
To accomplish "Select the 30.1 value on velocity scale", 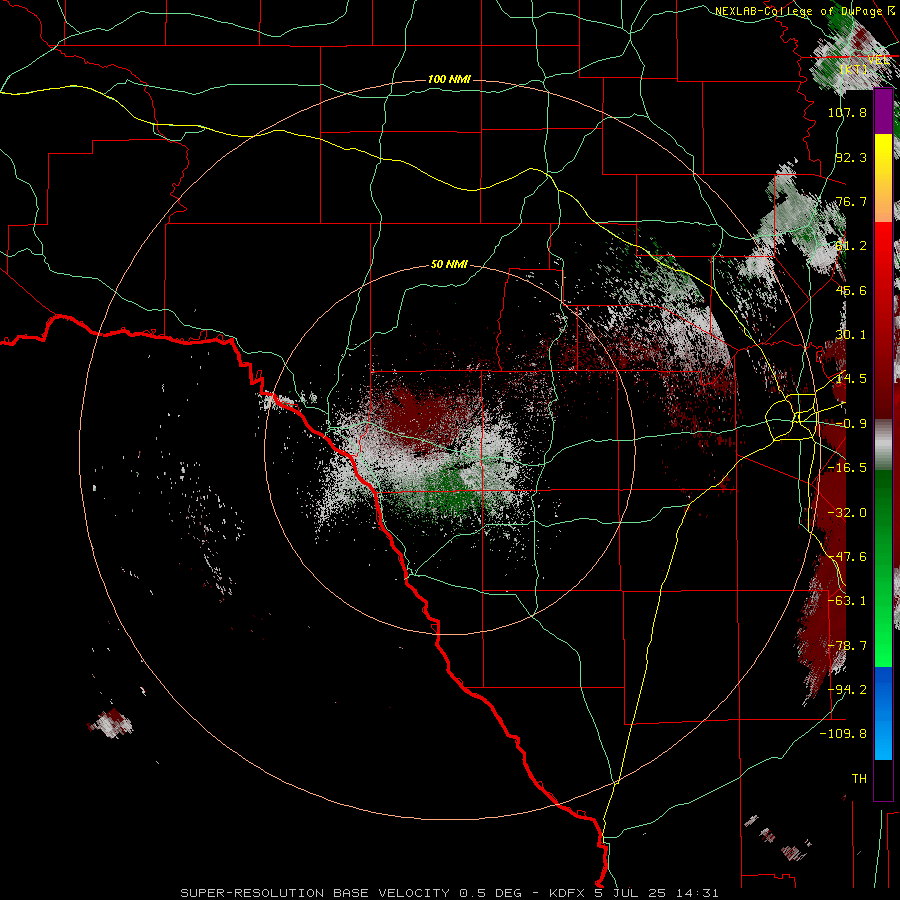I will [x=851, y=335].
